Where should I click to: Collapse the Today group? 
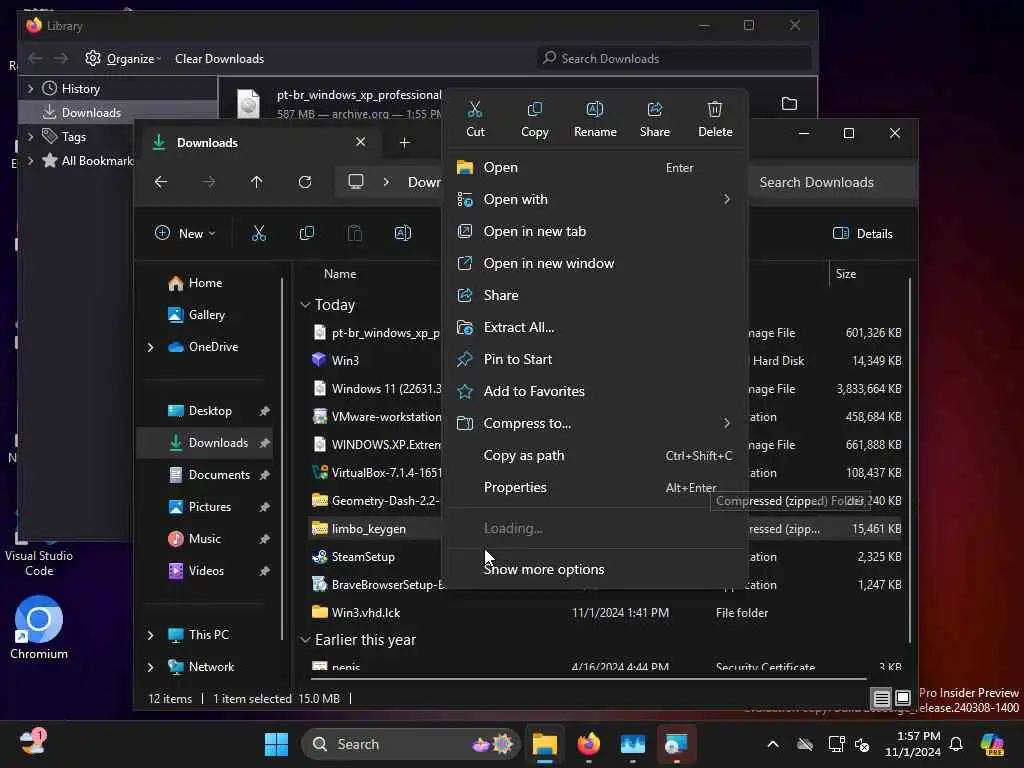(305, 305)
